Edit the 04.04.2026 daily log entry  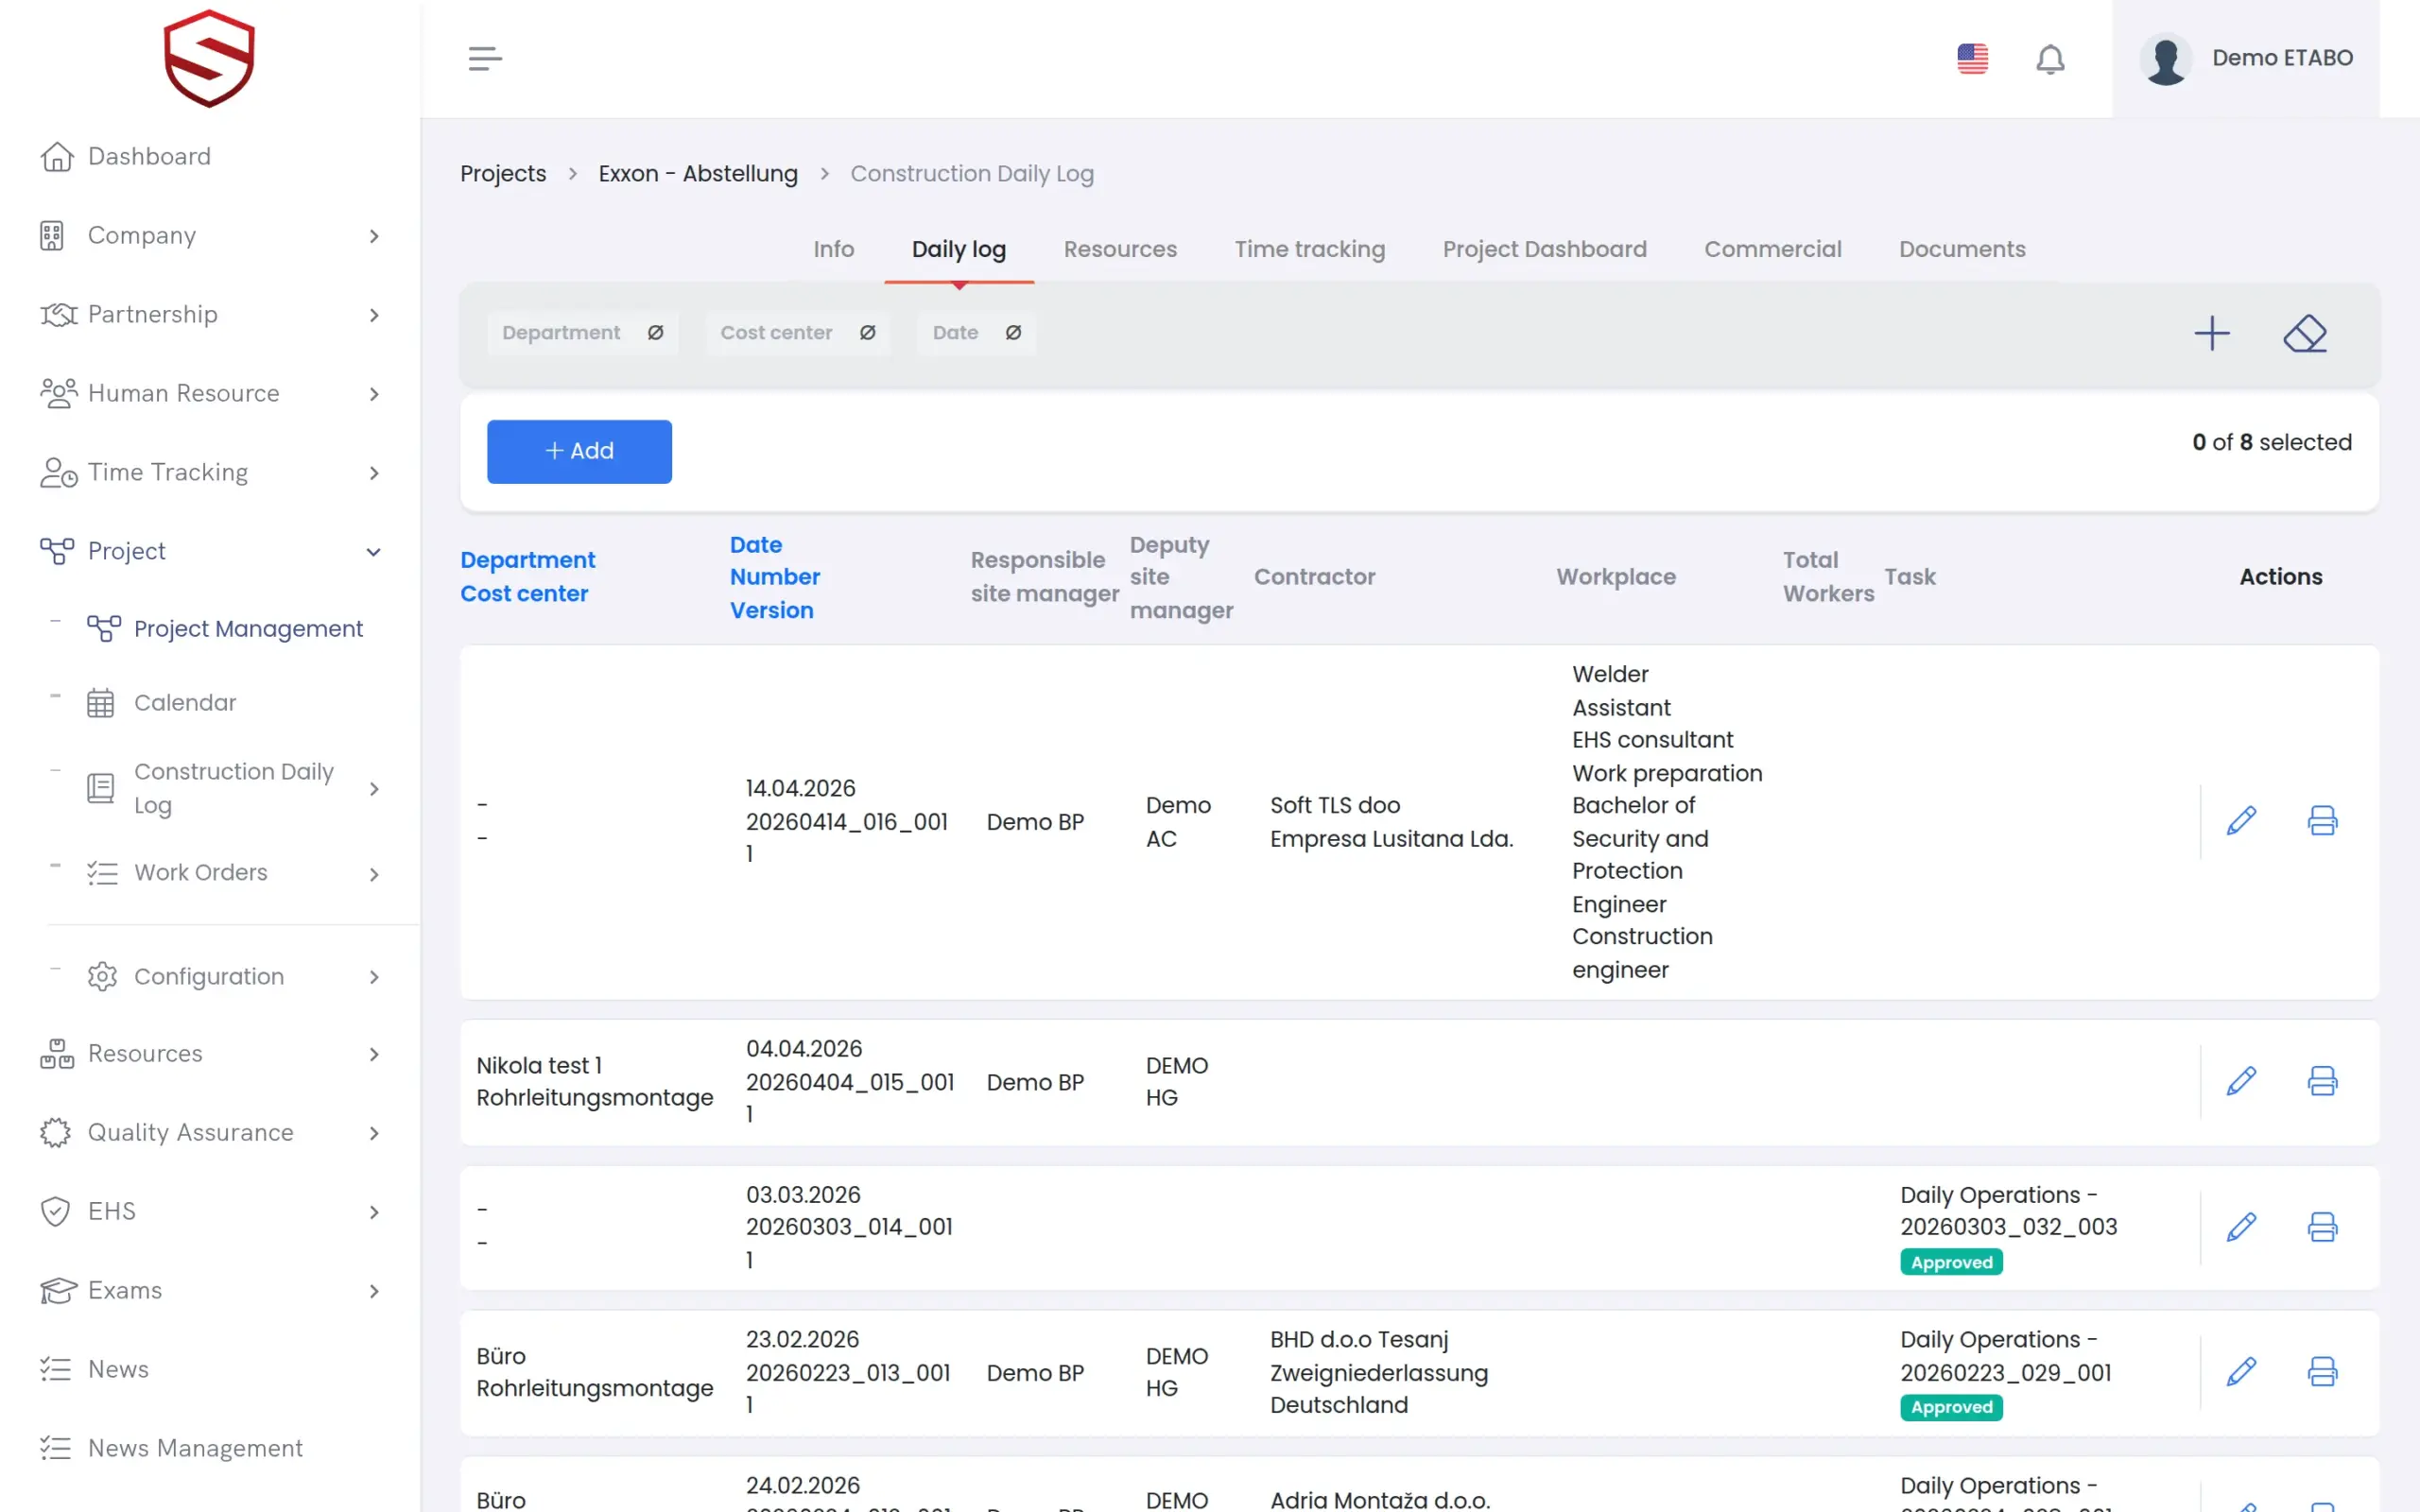tap(2241, 1081)
